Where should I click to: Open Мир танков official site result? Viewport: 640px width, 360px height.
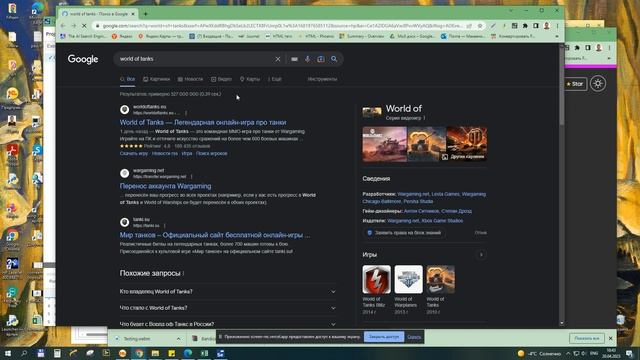pos(215,235)
